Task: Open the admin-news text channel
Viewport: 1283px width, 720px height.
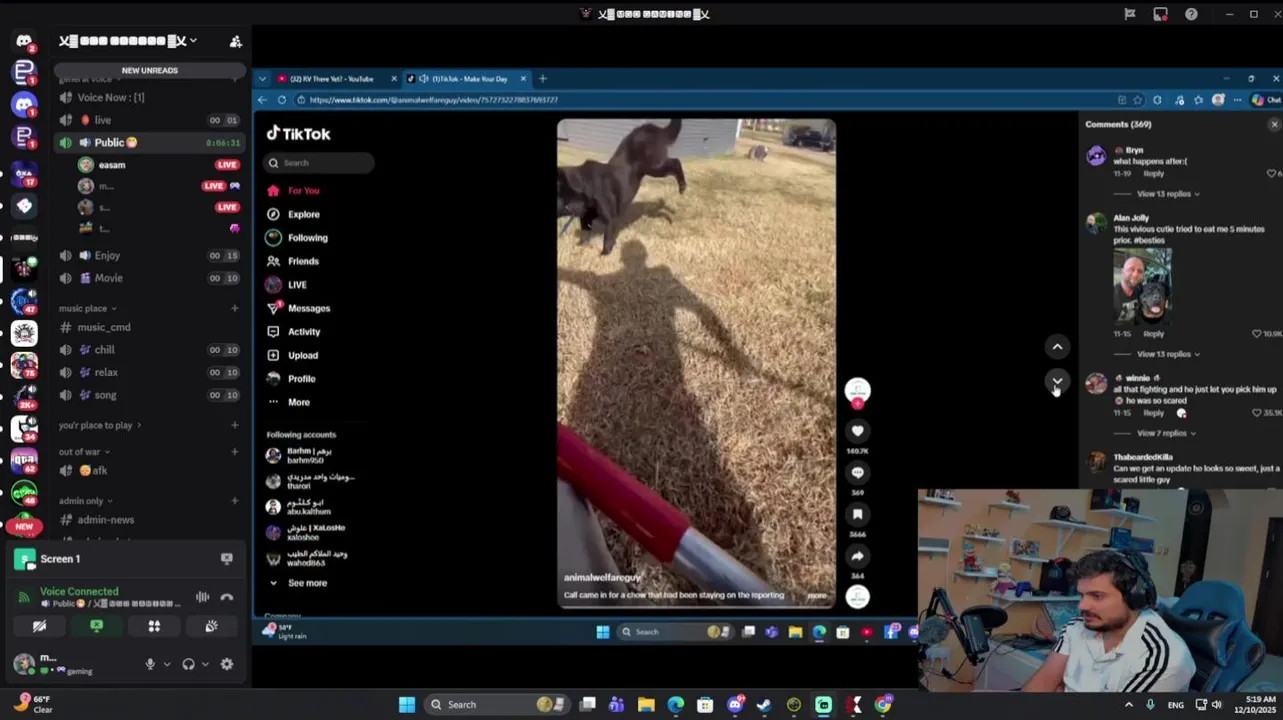Action: click(150, 520)
